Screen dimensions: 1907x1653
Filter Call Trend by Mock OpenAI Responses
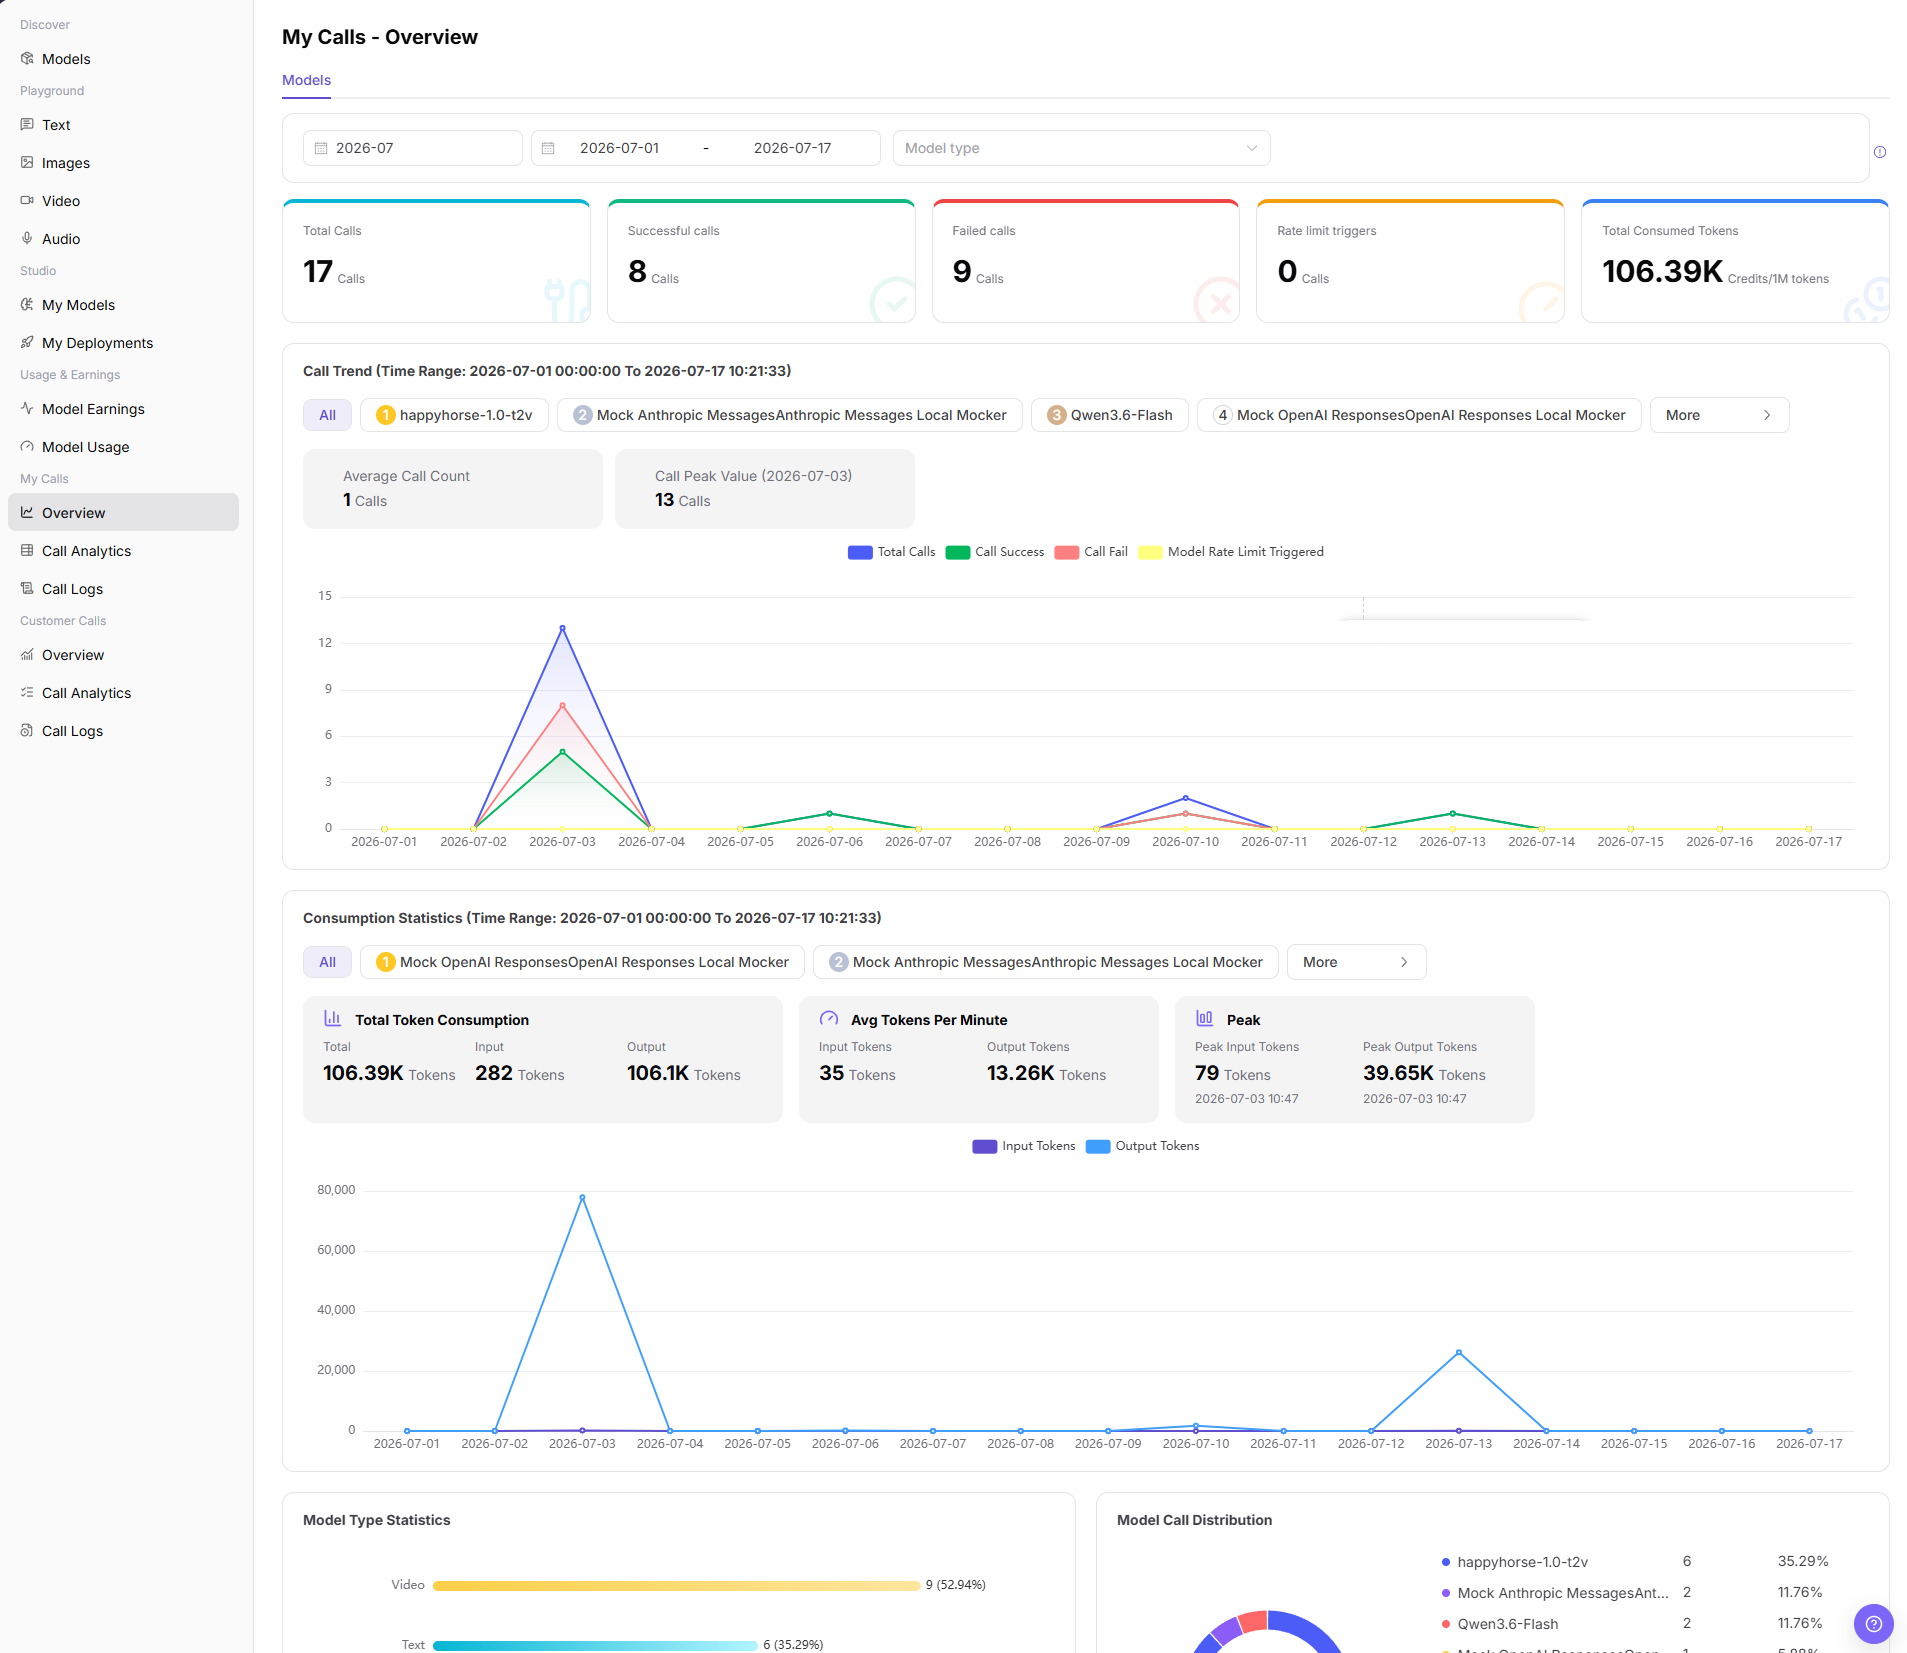click(x=1419, y=415)
